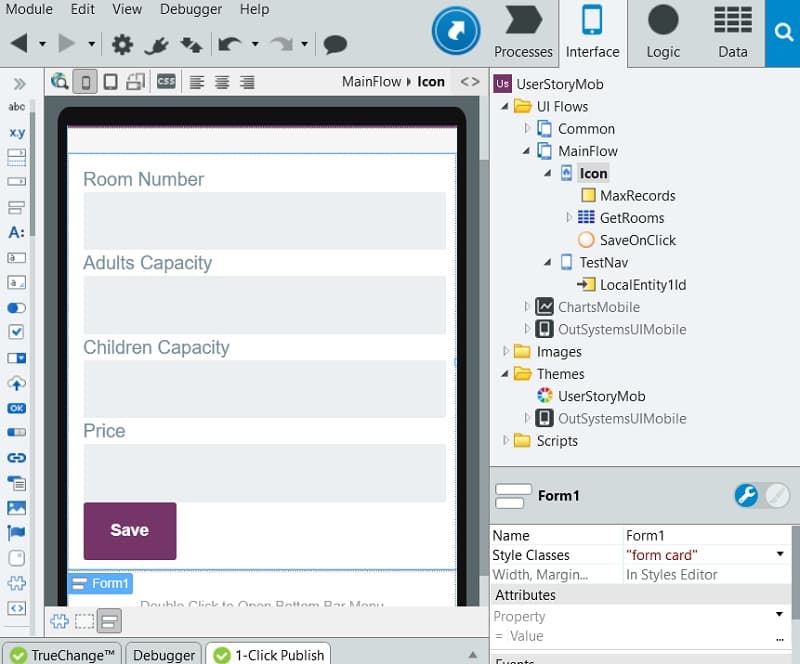800x664 pixels.
Task: Click the Undo arrow in the toolbar
Action: pyautogui.click(x=230, y=44)
